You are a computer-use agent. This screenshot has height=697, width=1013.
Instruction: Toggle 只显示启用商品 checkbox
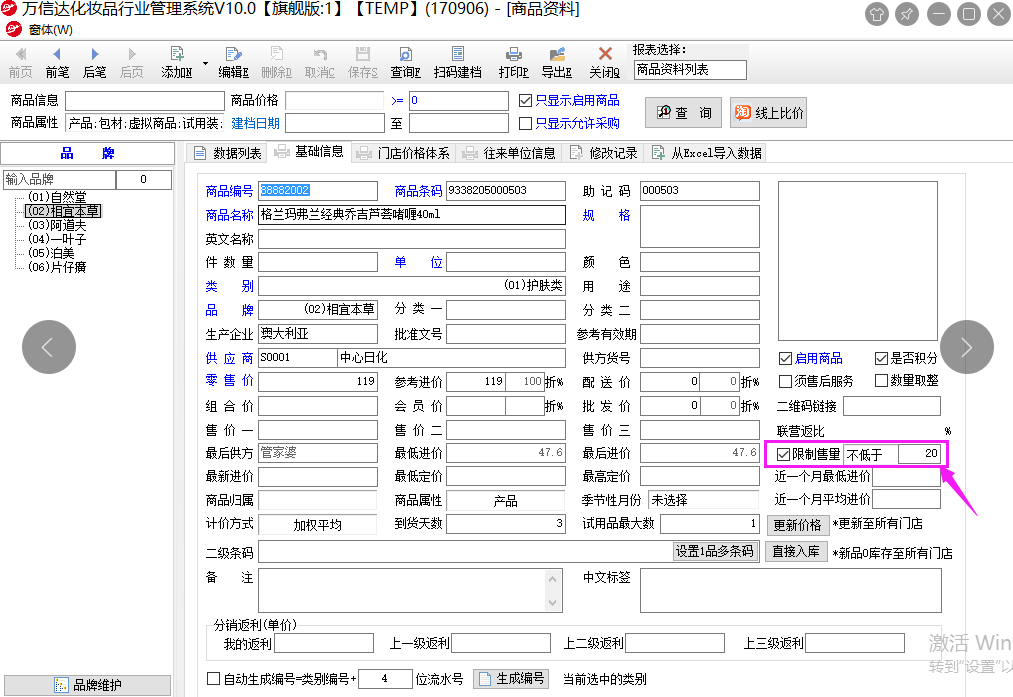[525, 101]
